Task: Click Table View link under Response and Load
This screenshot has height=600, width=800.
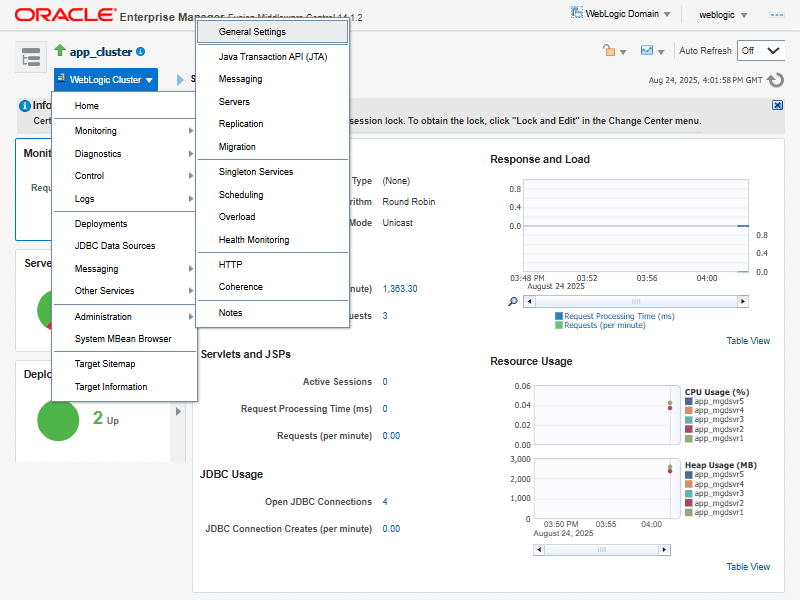Action: click(748, 340)
